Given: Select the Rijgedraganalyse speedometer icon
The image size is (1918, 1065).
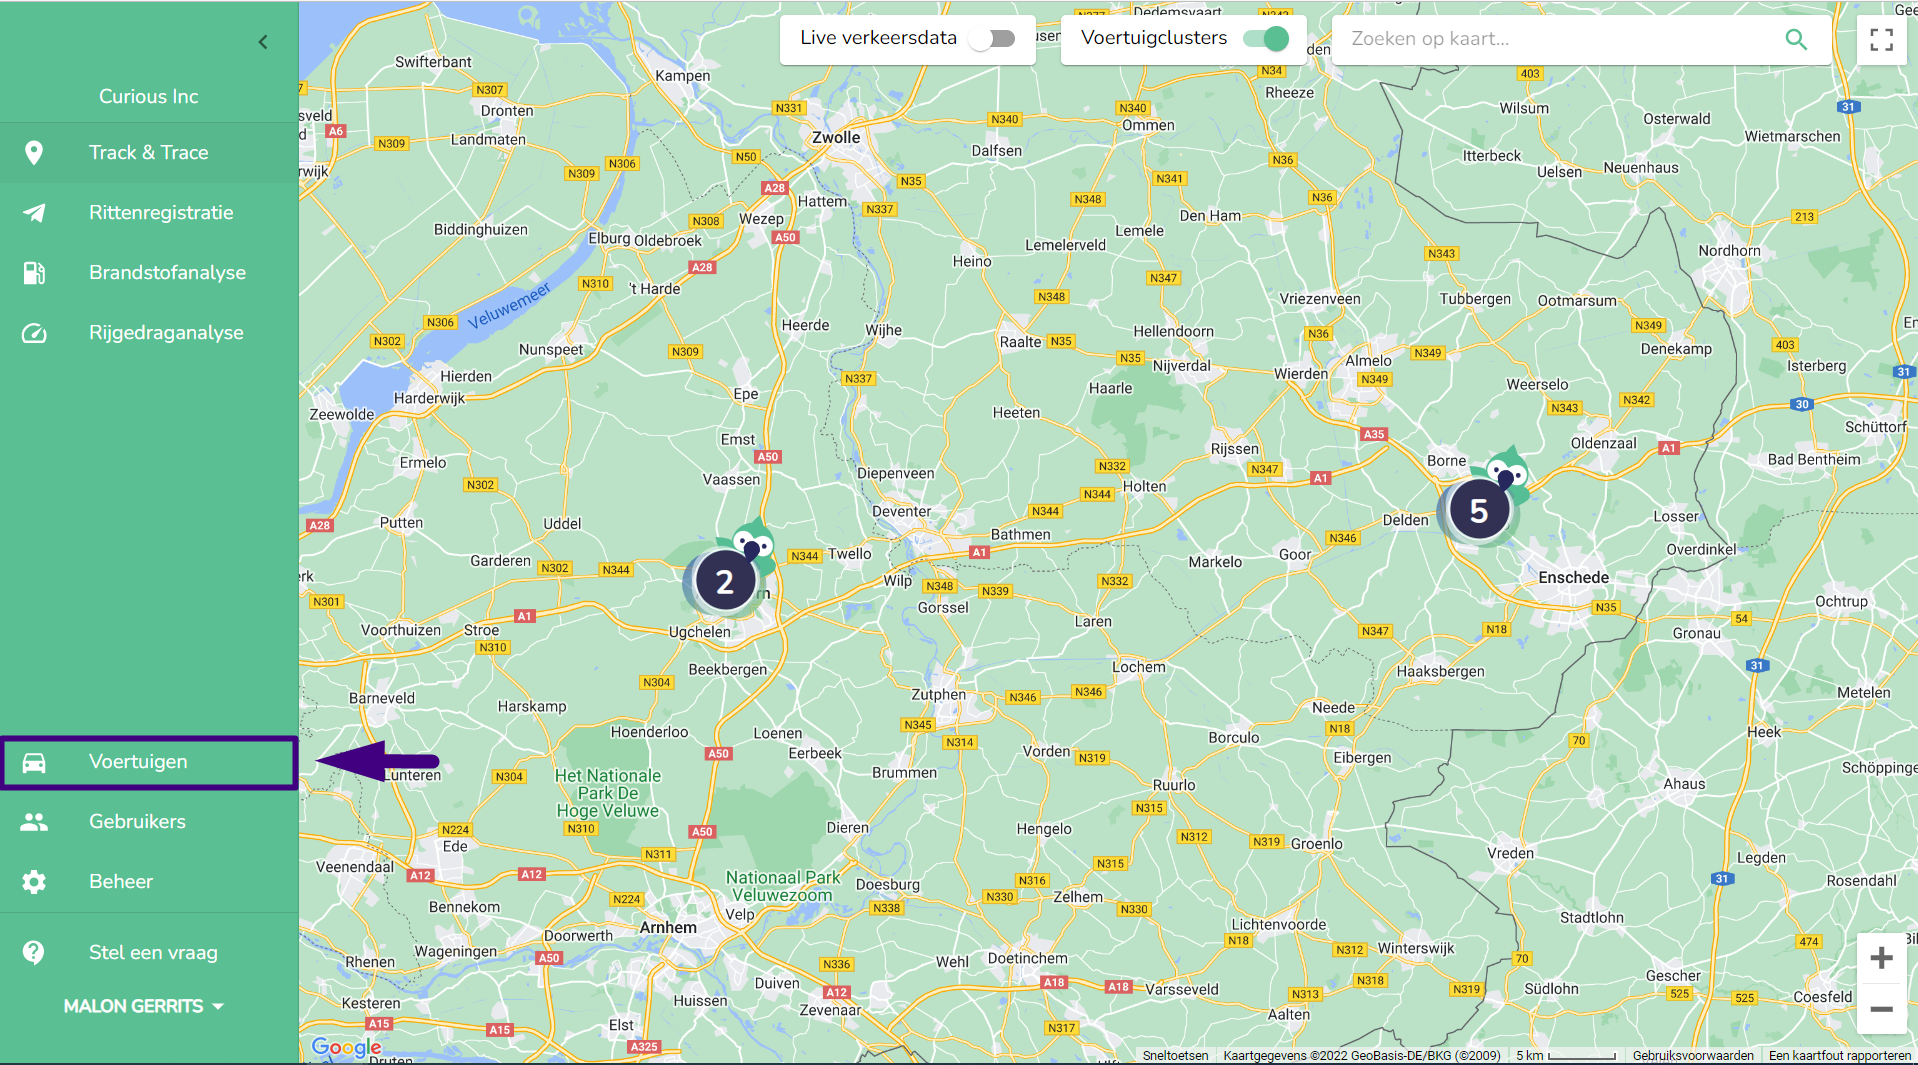Looking at the screenshot, I should pyautogui.click(x=34, y=333).
